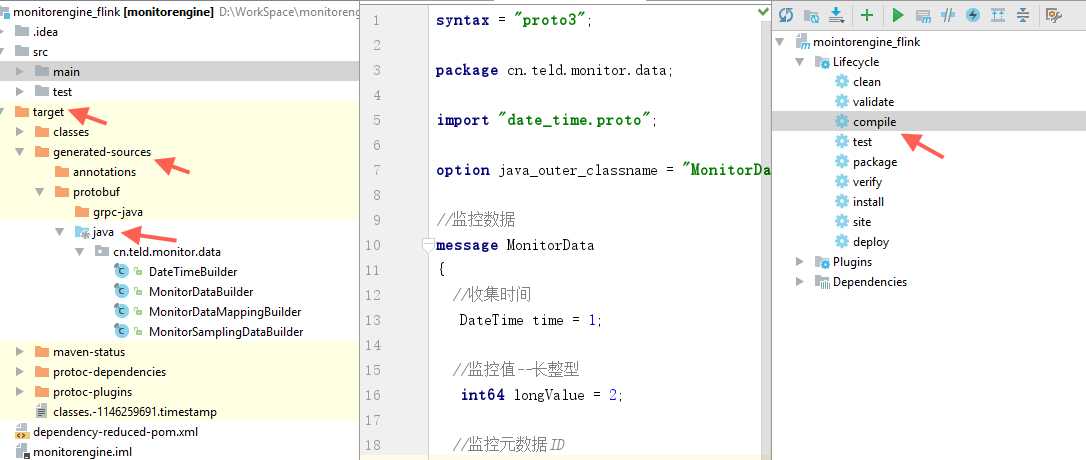Expand the Dependencies node arrow
The width and height of the screenshot is (1086, 460).
tap(800, 282)
